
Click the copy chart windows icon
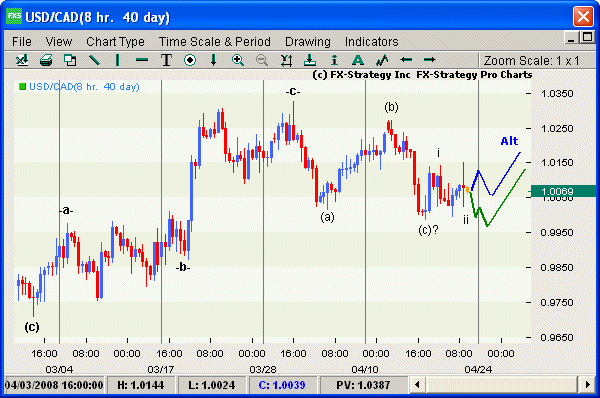(x=70, y=60)
